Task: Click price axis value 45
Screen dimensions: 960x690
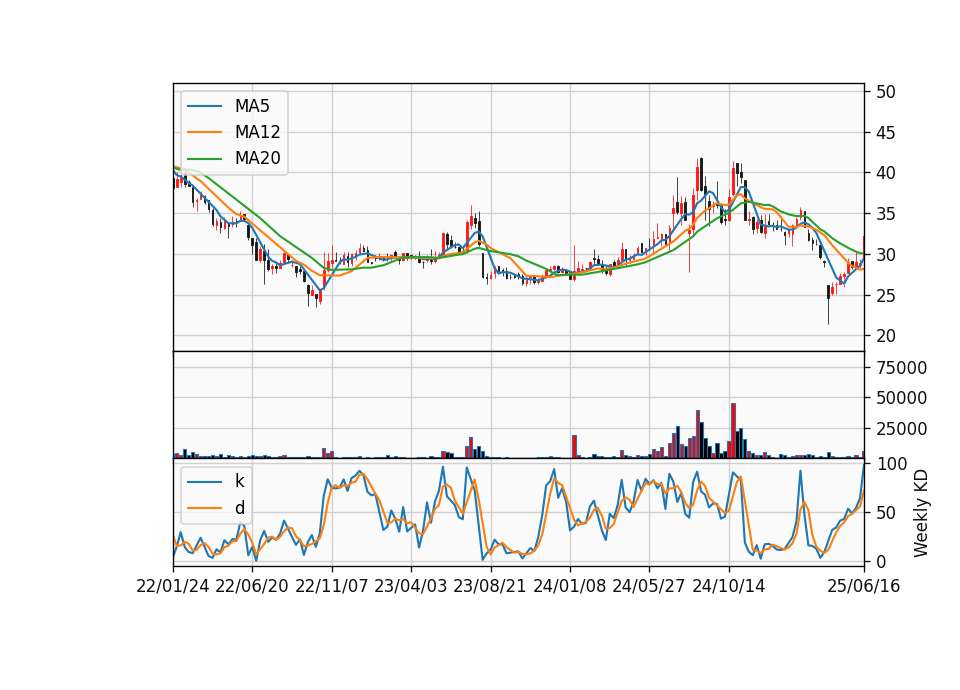Action: tap(886, 132)
